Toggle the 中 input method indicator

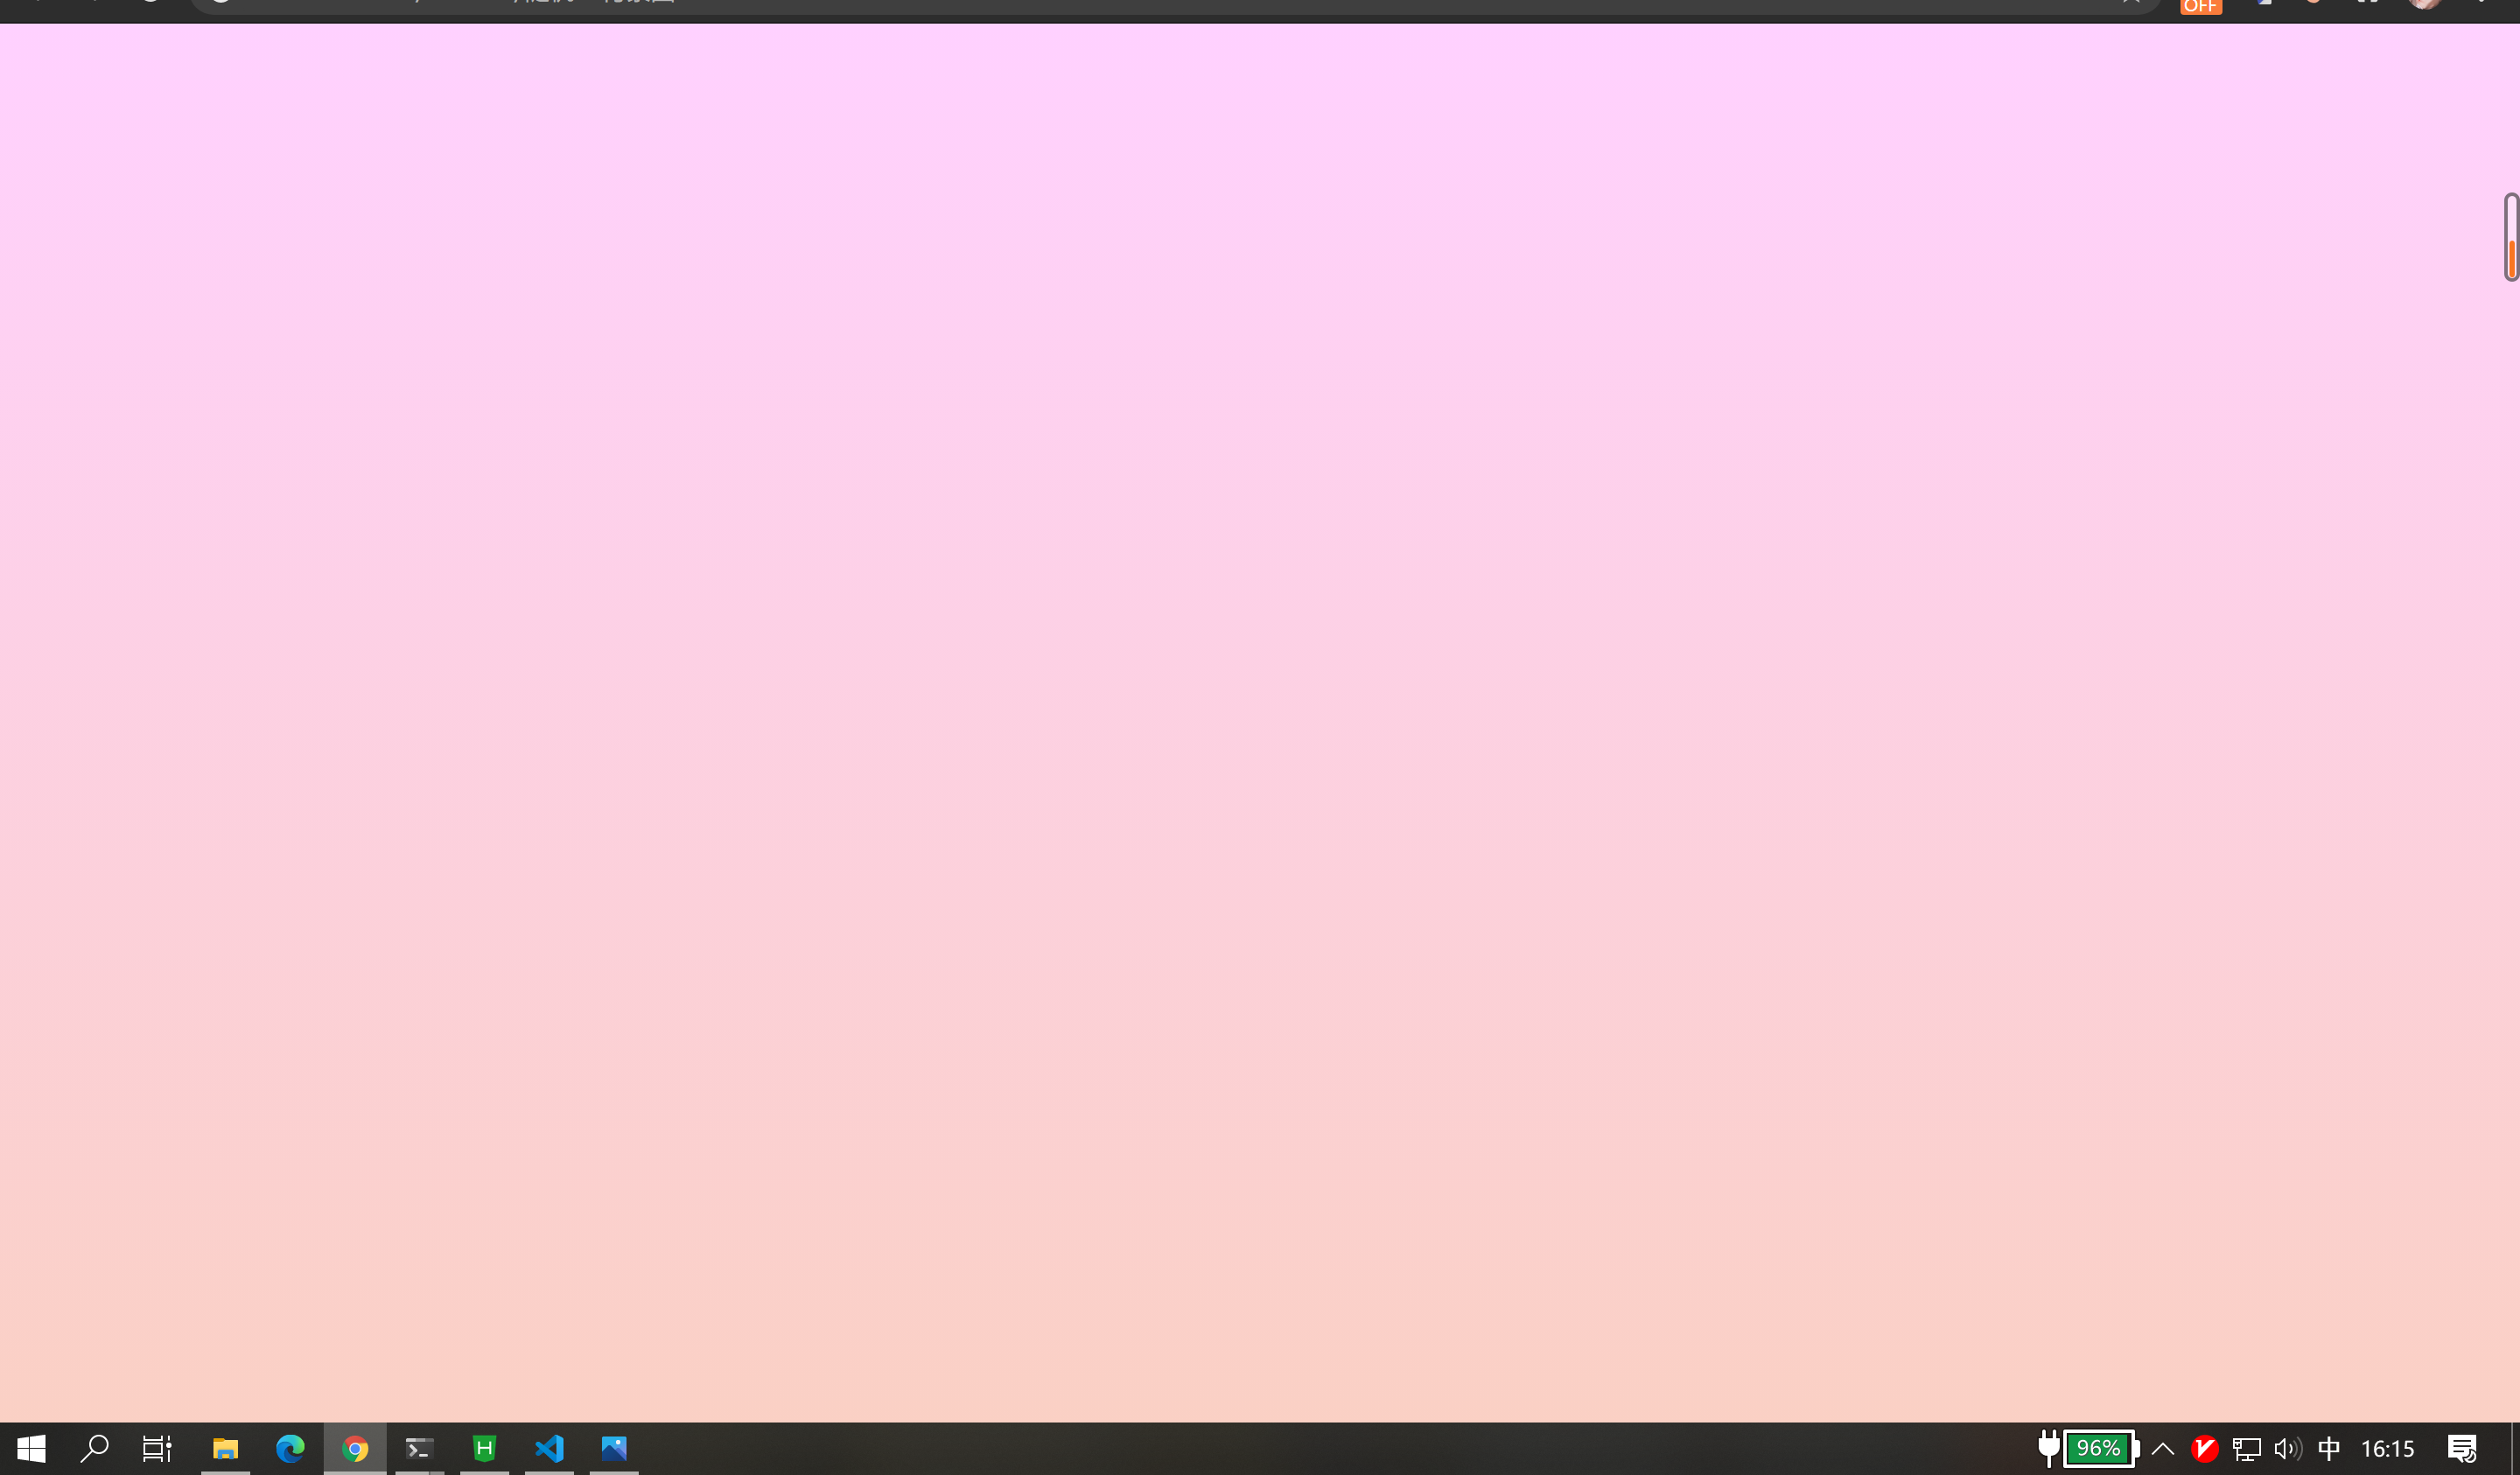coord(2329,1448)
